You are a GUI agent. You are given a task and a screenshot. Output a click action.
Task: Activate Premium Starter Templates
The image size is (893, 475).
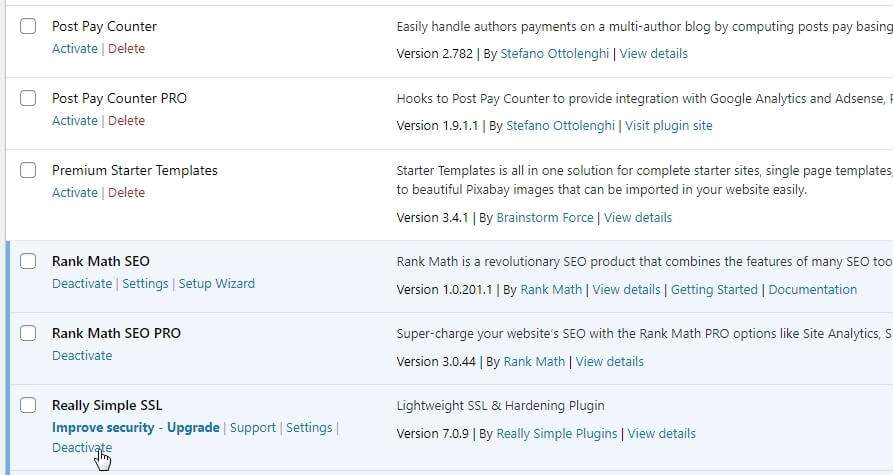click(x=75, y=193)
